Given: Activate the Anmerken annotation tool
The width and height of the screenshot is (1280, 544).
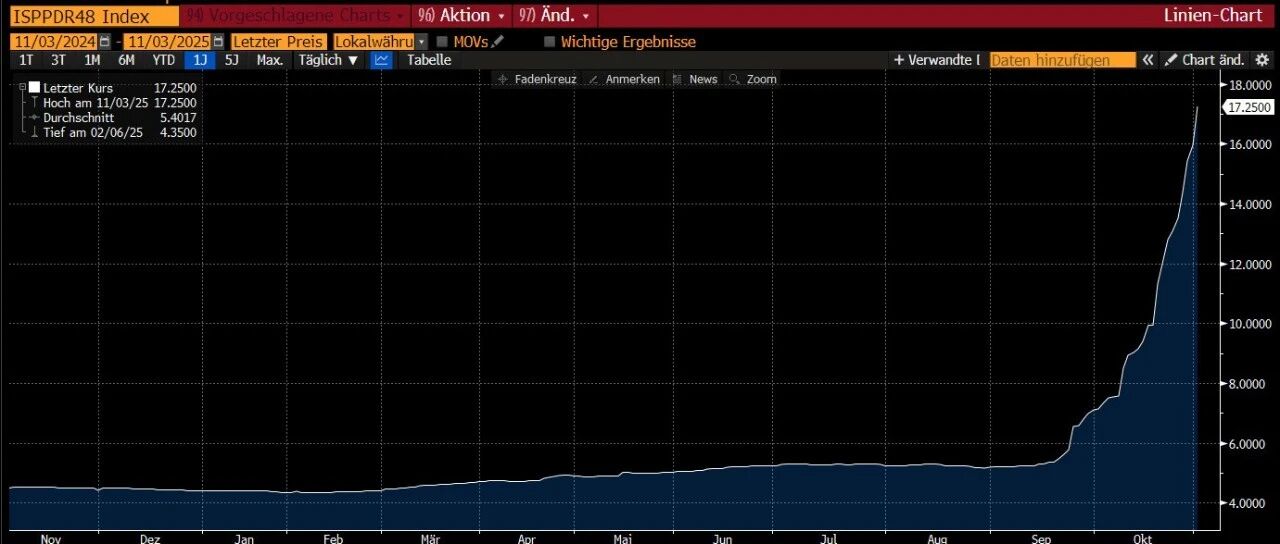Looking at the screenshot, I should 624,79.
